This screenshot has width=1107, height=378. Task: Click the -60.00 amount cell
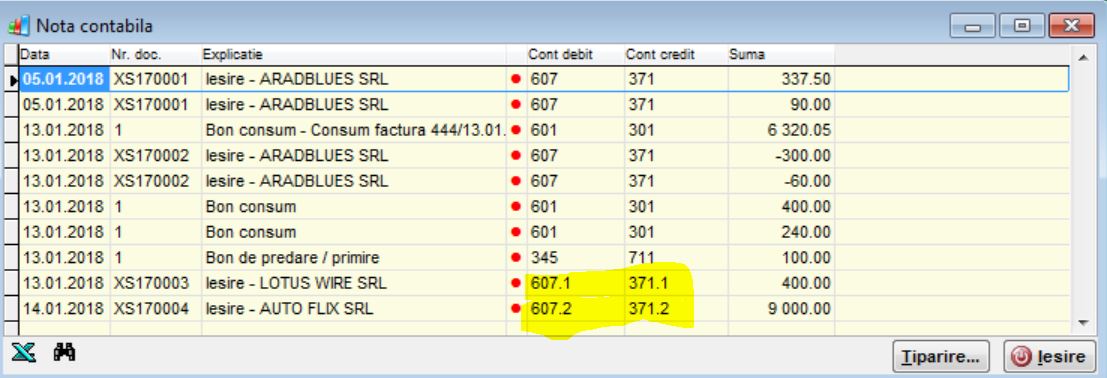[x=781, y=181]
